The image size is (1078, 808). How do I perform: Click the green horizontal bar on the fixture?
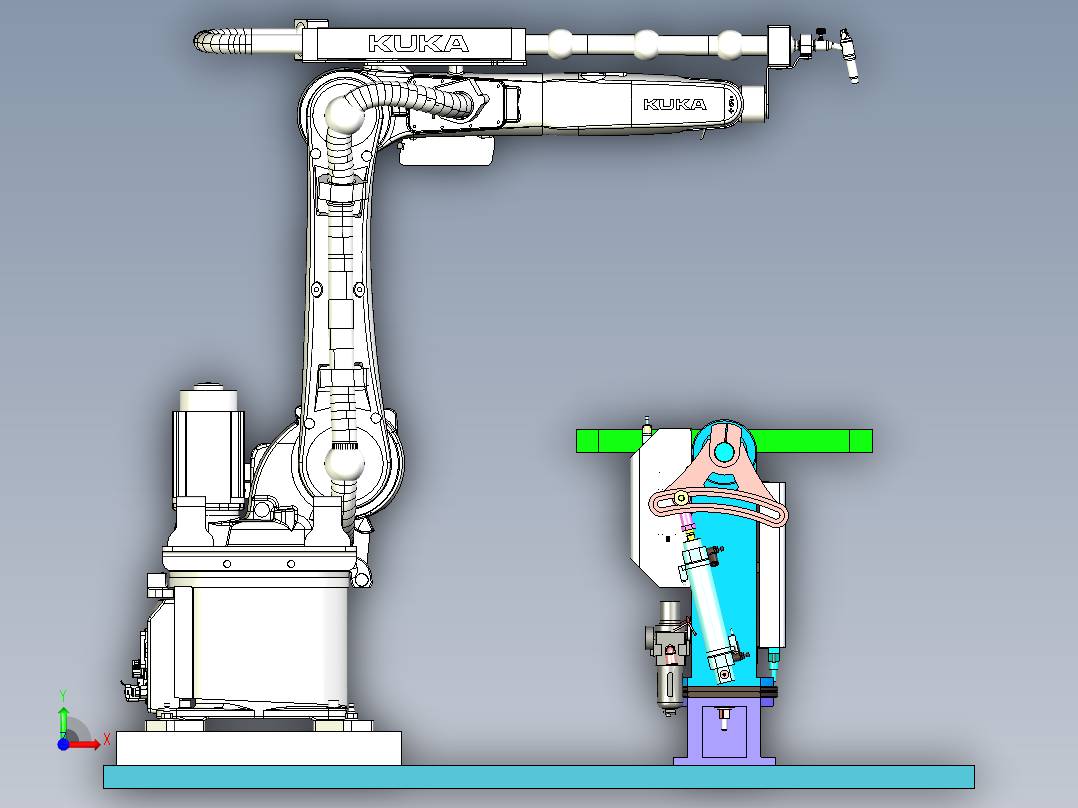click(x=724, y=441)
